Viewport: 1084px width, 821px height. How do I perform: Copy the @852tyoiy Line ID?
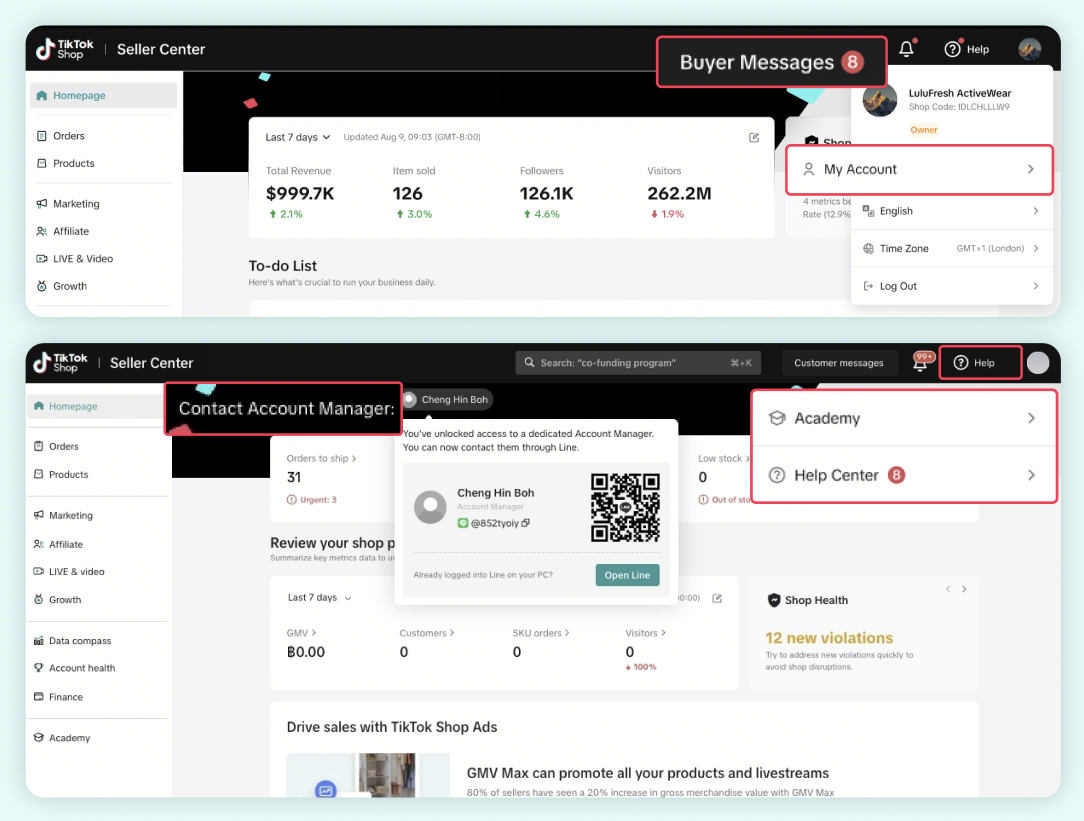point(525,523)
